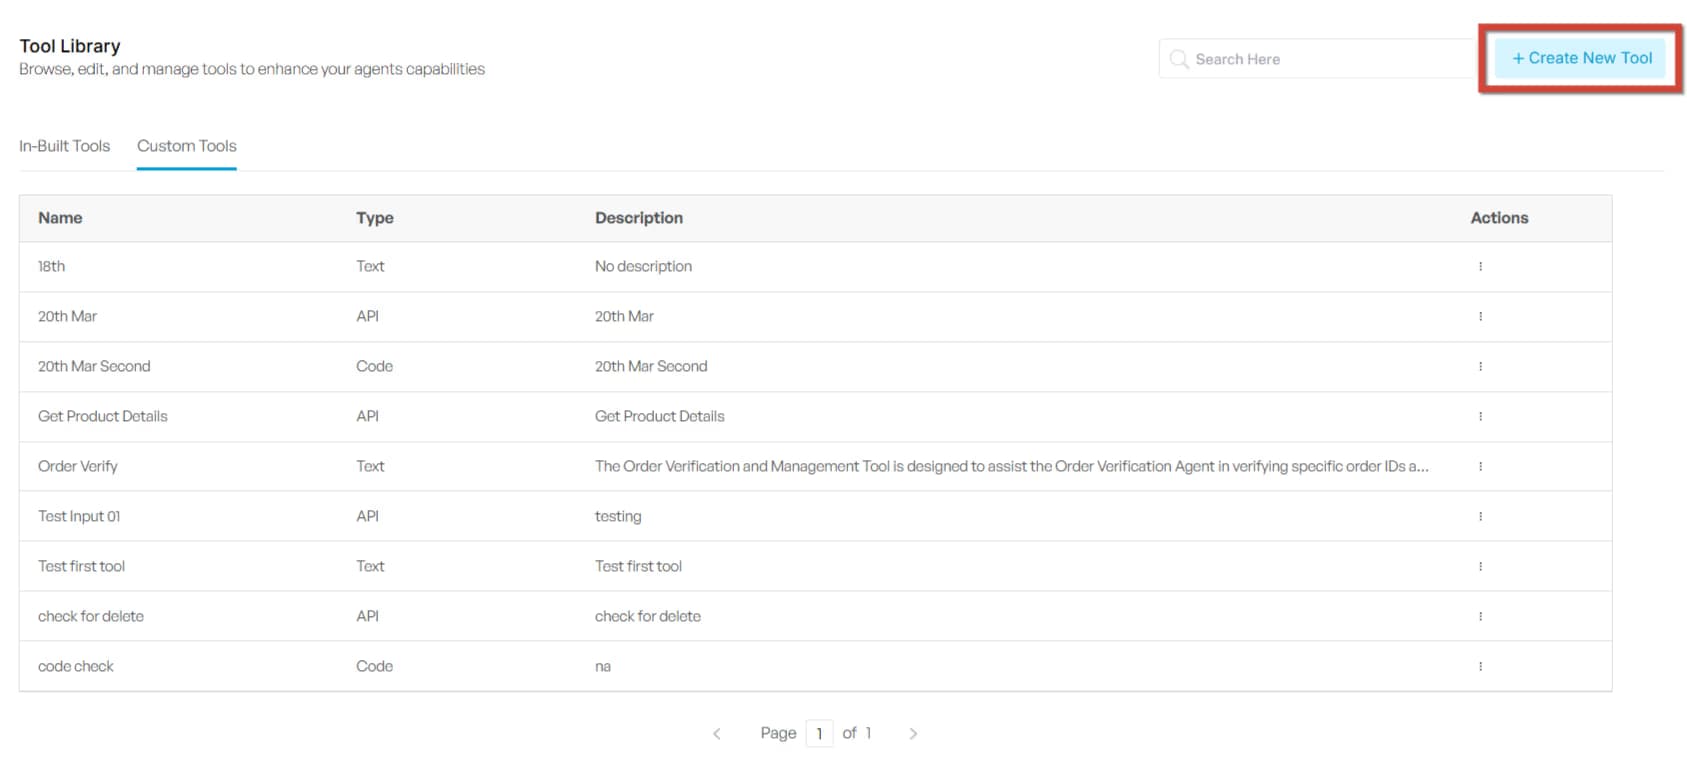This screenshot has height=769, width=1687.
Task: Click the search magnifier icon
Action: coord(1179,59)
